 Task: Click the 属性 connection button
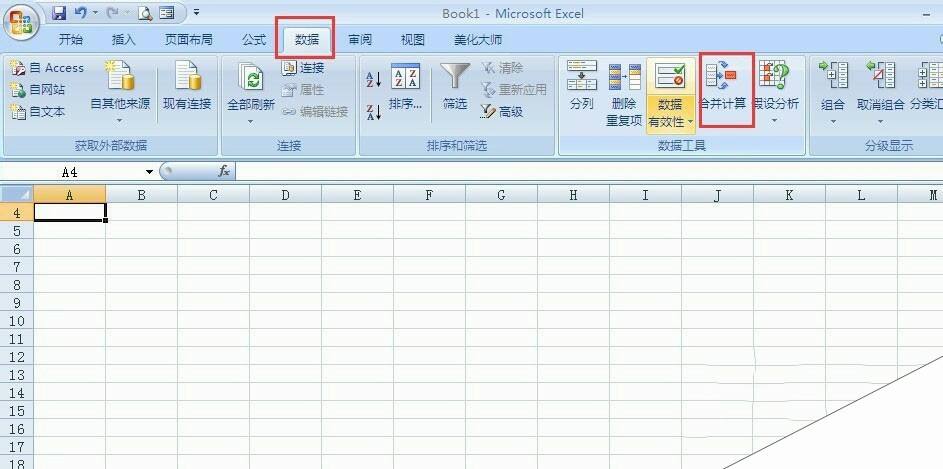pos(303,90)
